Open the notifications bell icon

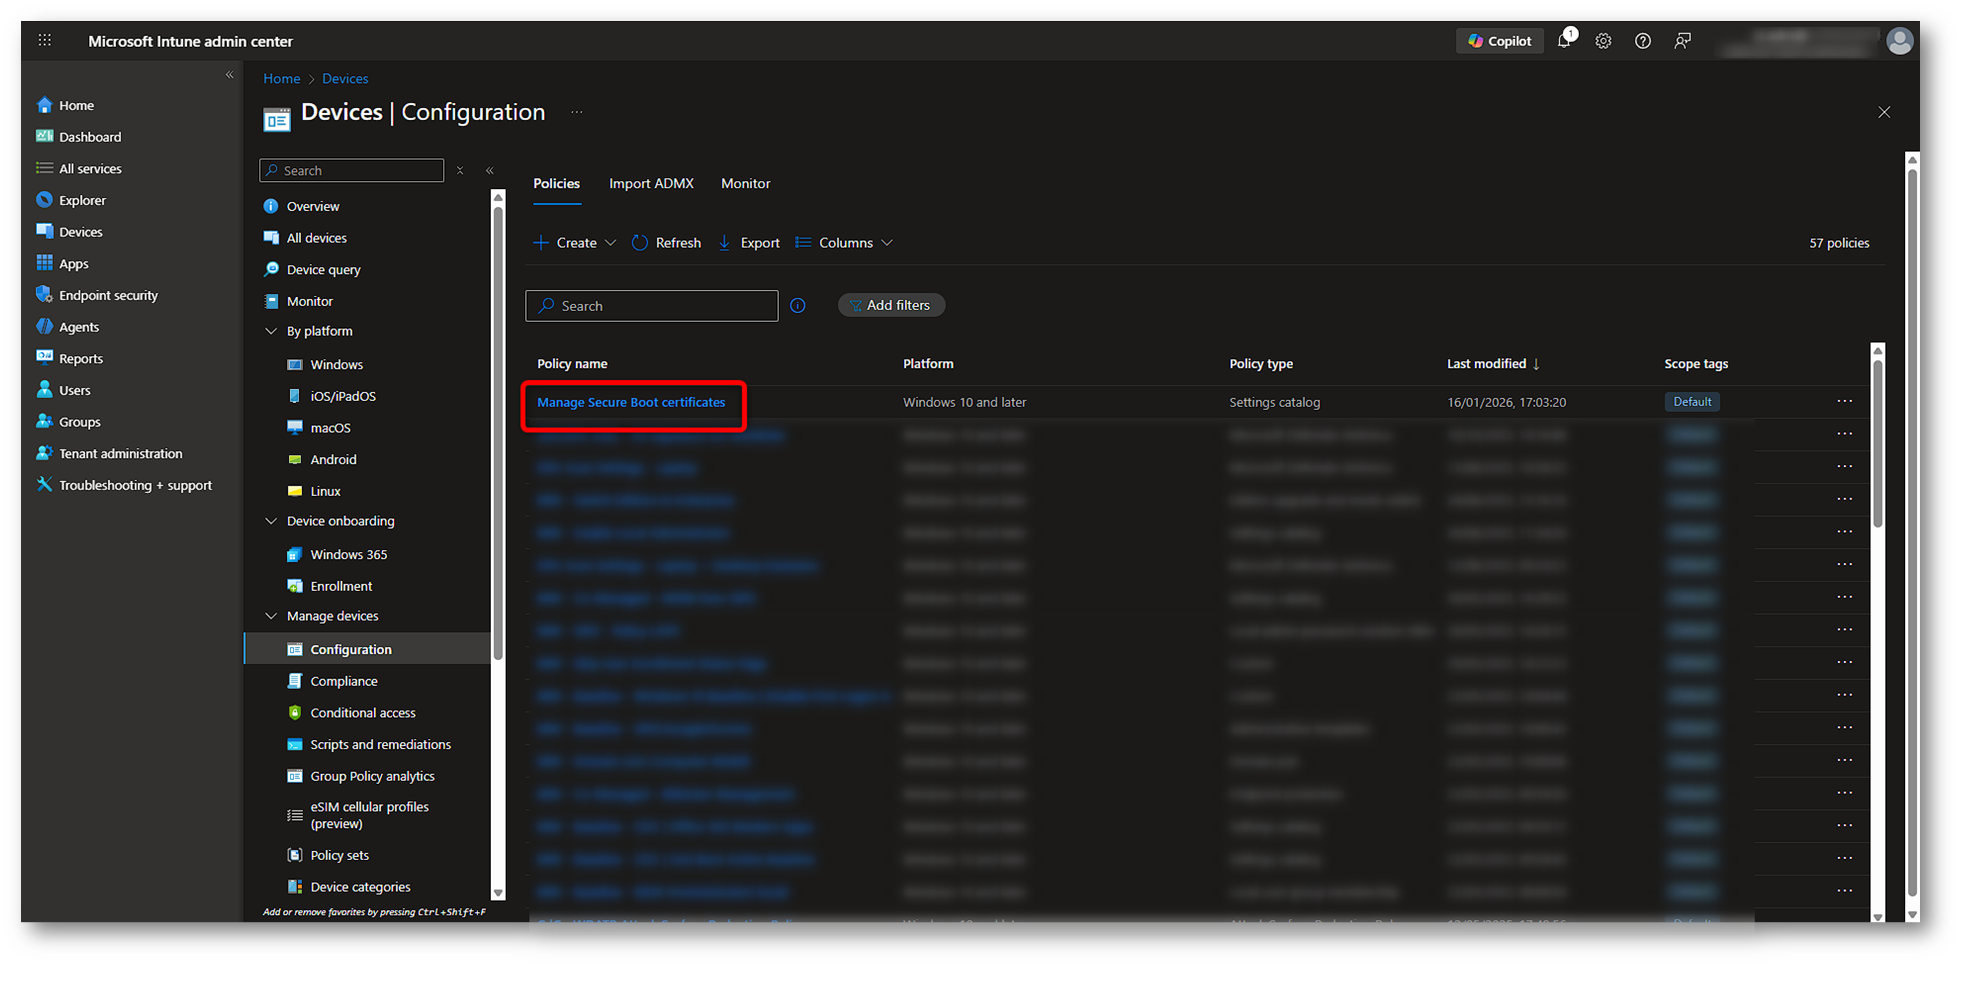pyautogui.click(x=1564, y=41)
